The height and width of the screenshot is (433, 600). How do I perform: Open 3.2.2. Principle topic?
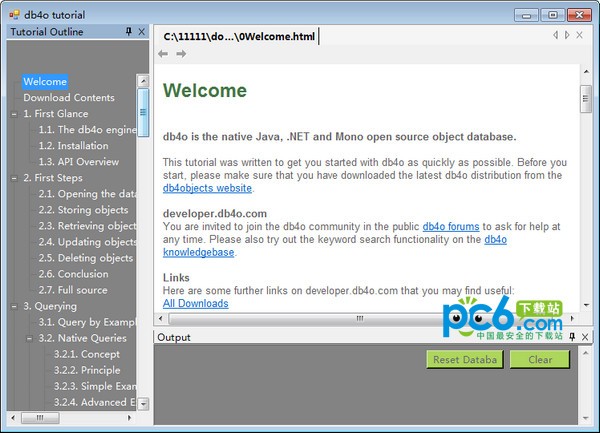click(87, 371)
